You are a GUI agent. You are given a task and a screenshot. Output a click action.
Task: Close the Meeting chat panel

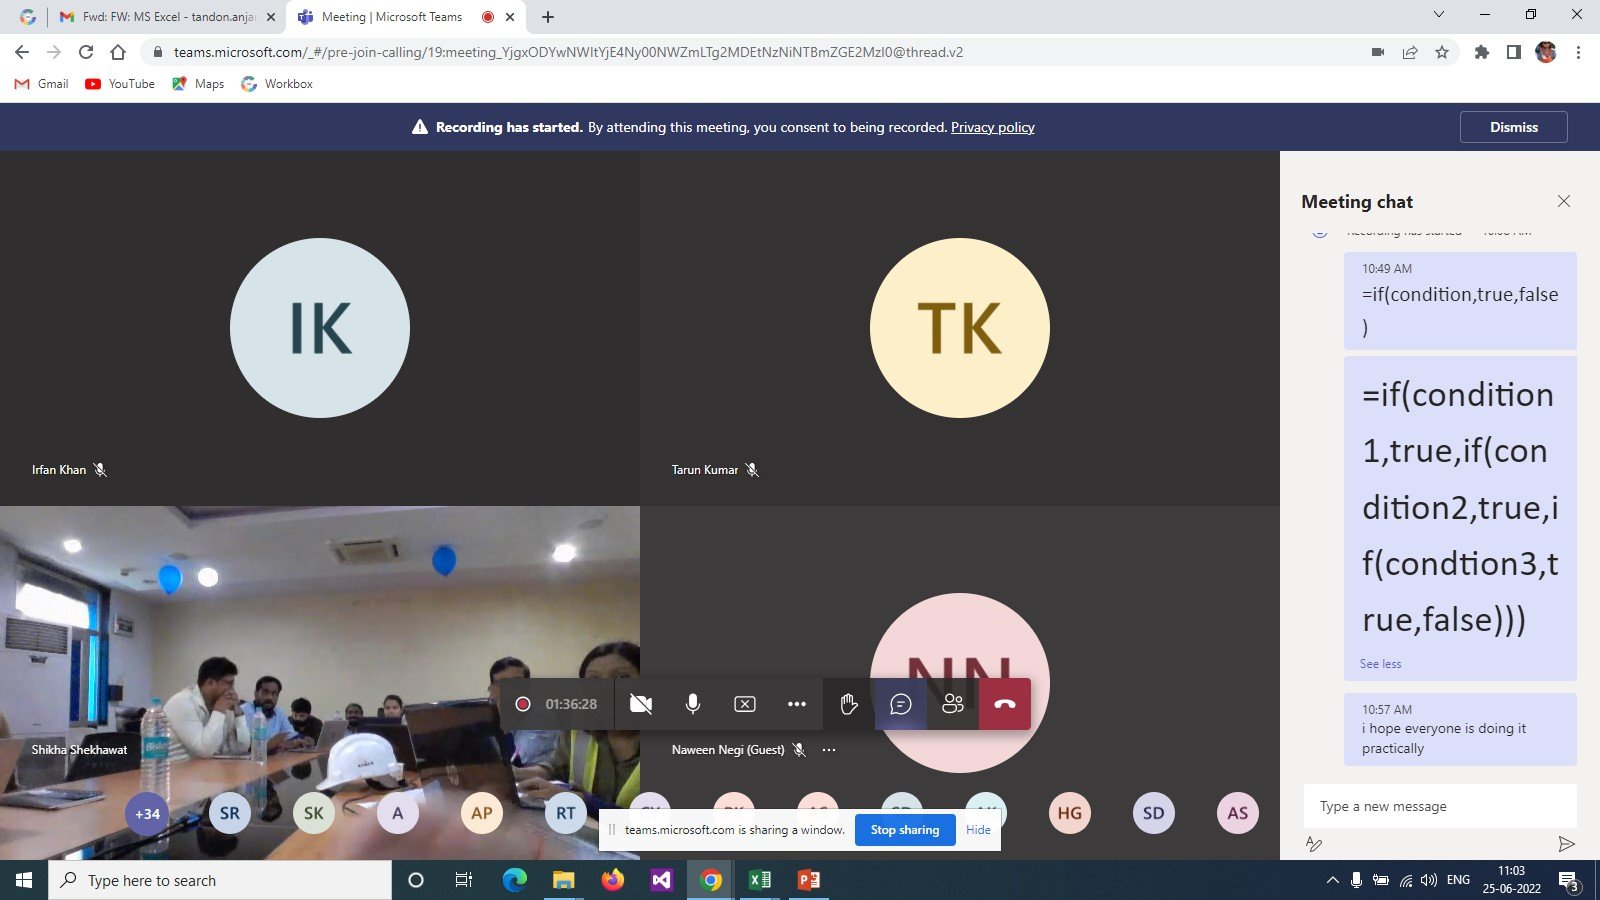point(1564,201)
